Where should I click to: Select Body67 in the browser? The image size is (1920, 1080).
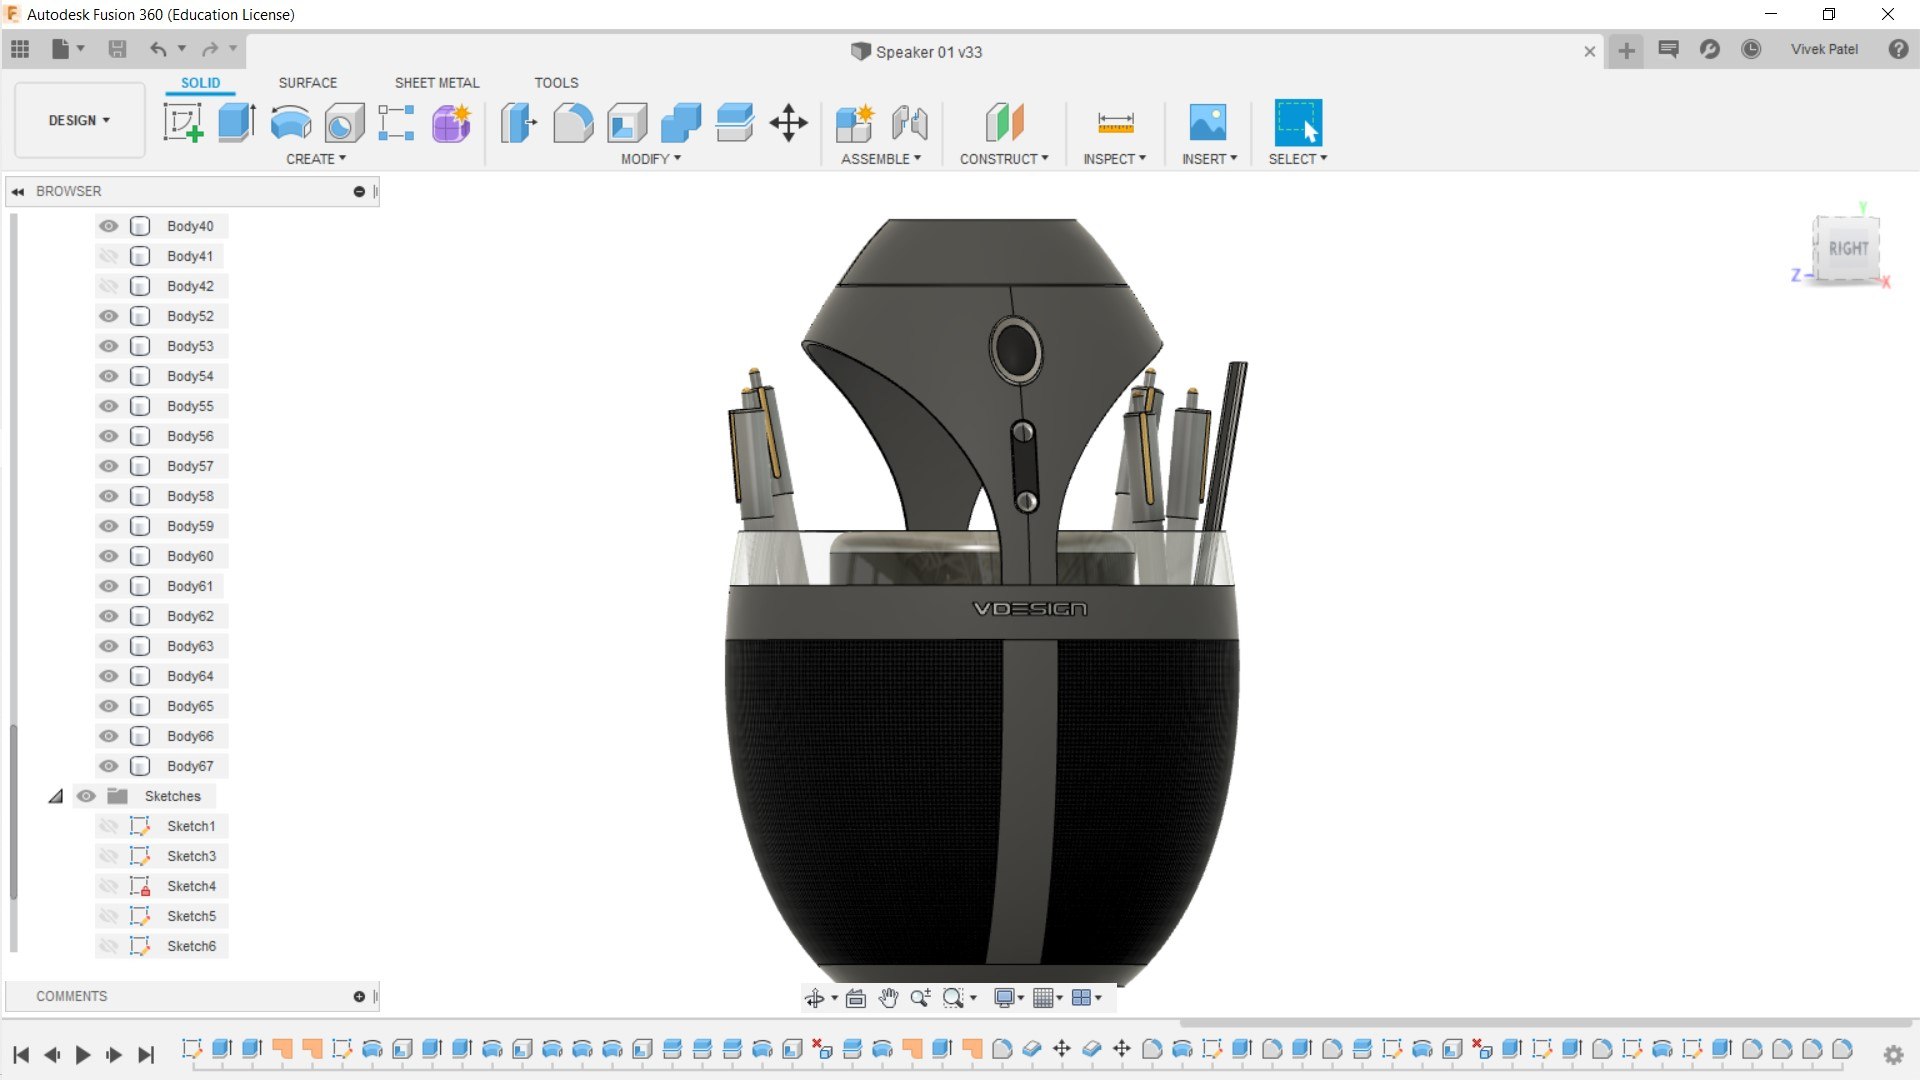(x=190, y=766)
